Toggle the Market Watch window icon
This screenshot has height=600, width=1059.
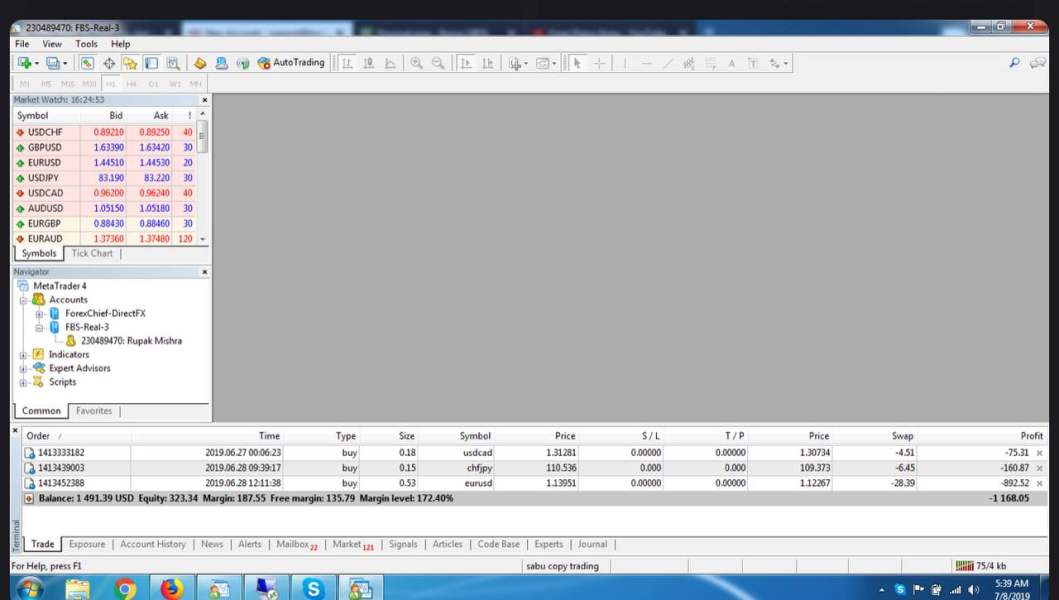(x=88, y=63)
